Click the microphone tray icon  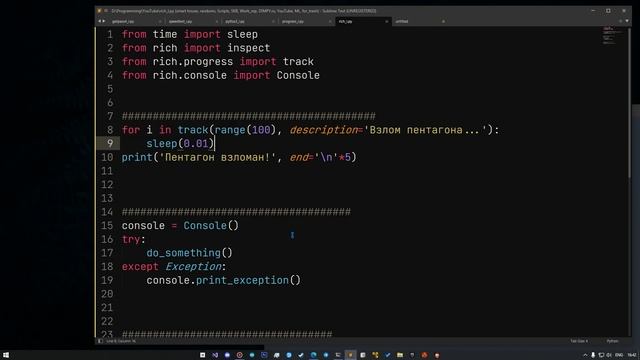593,355
